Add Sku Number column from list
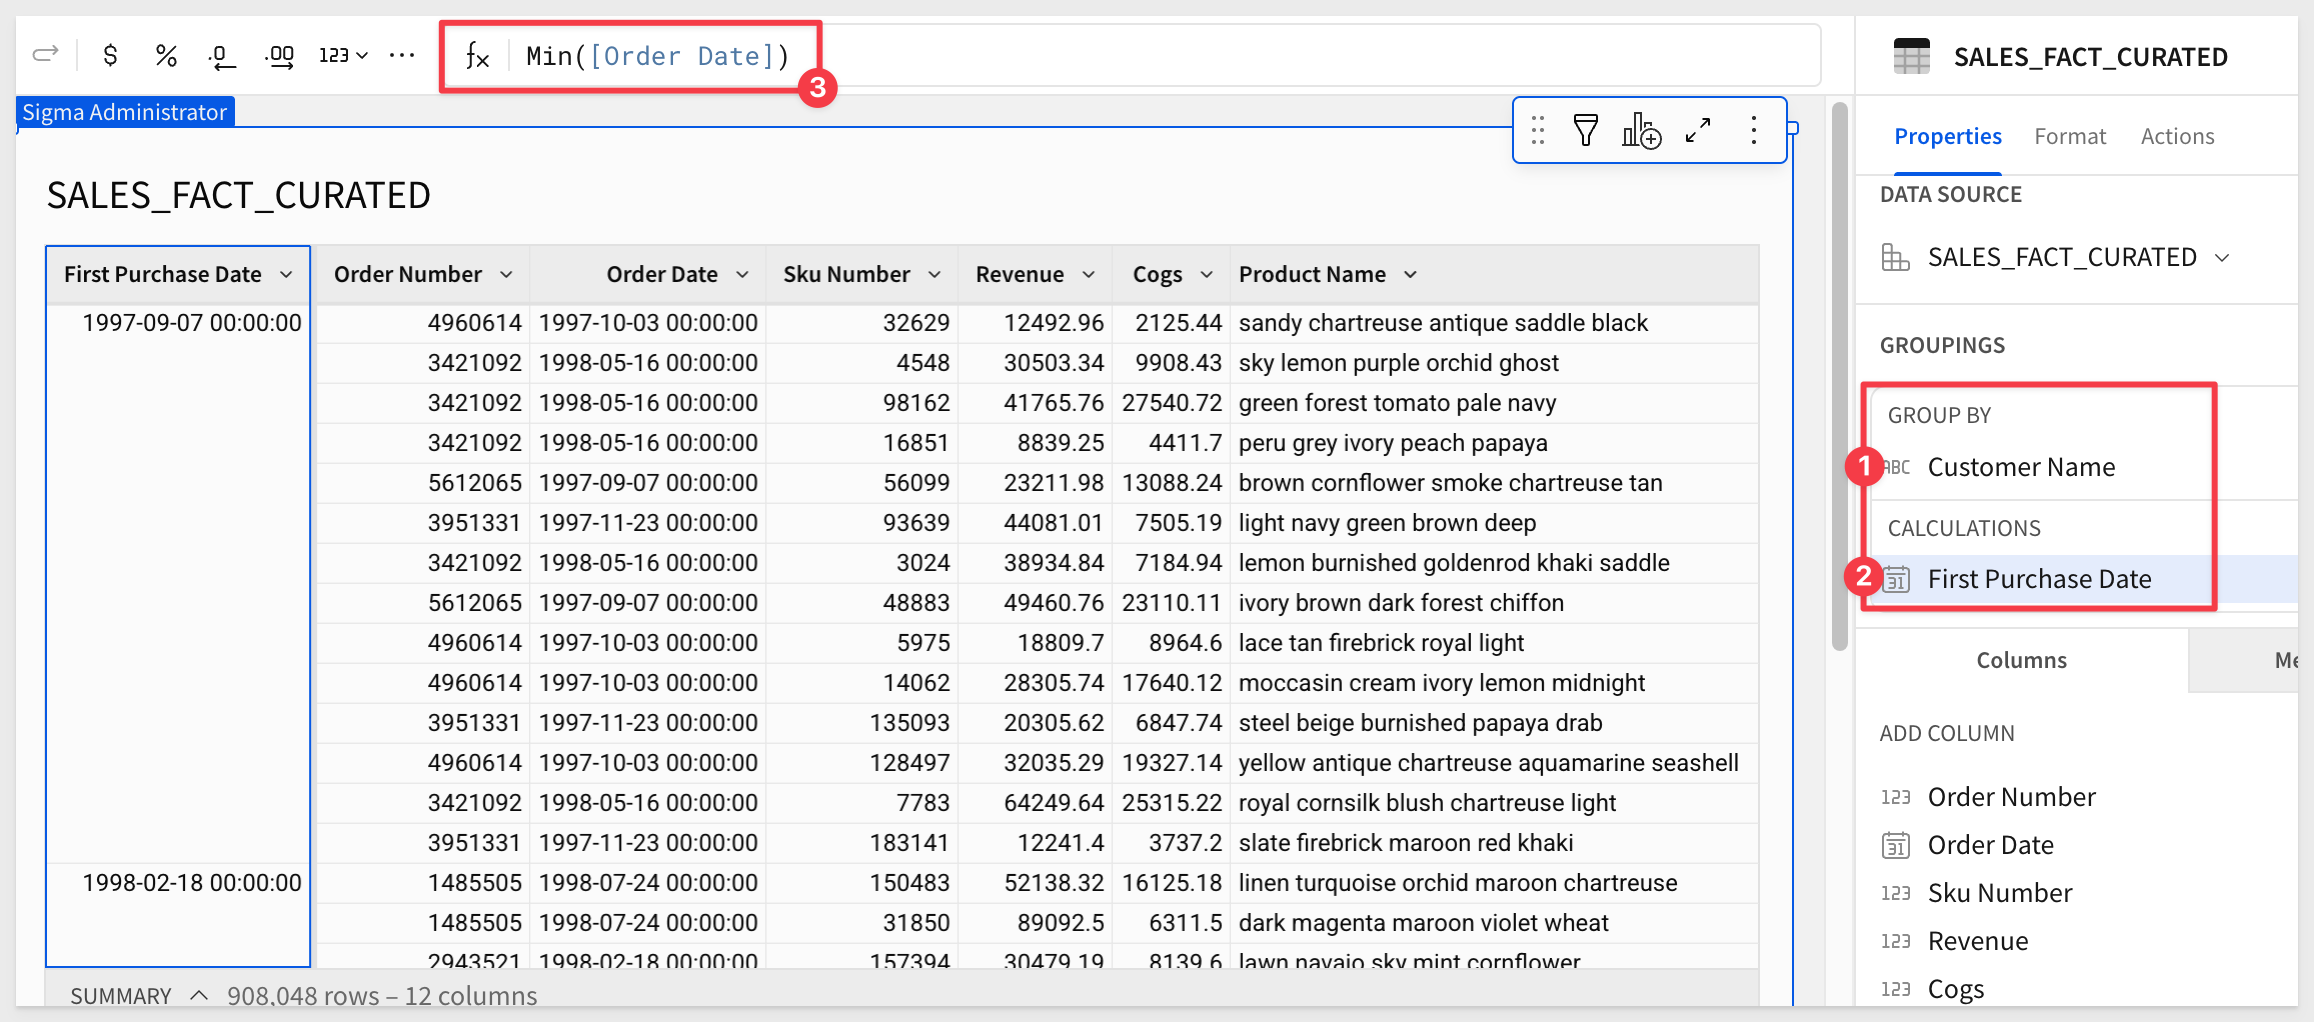This screenshot has width=2314, height=1022. (1999, 893)
